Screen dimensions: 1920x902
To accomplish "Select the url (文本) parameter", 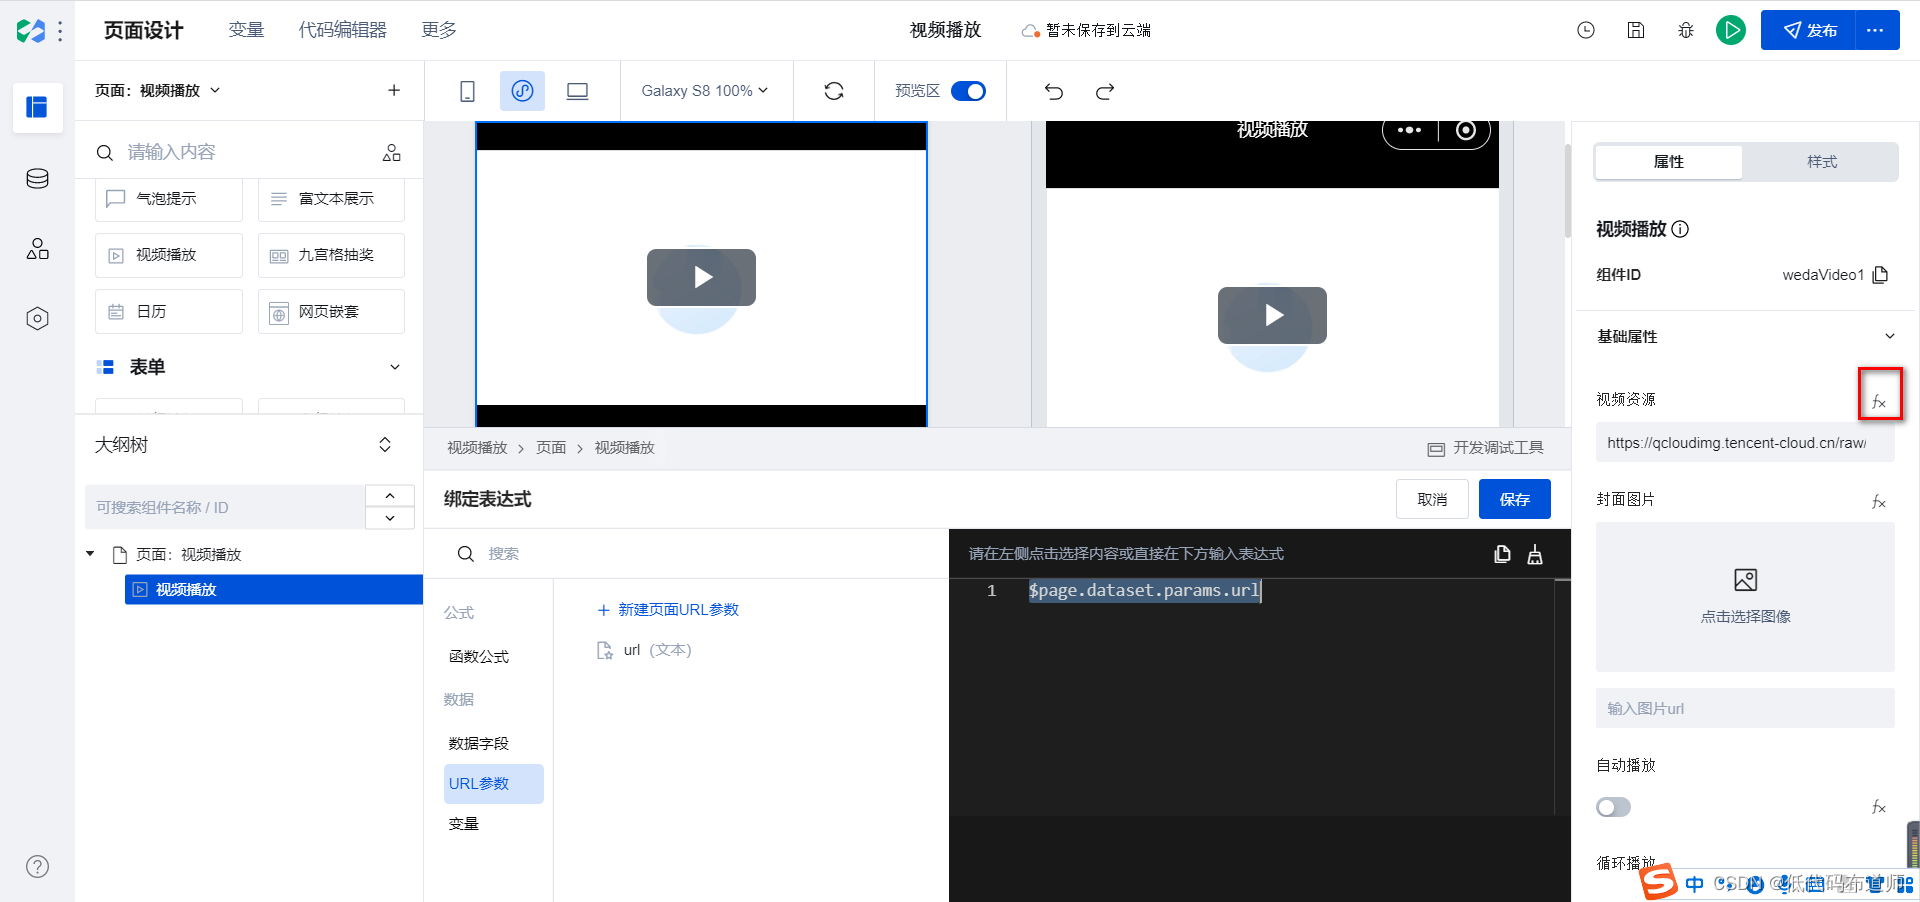I will coord(645,650).
